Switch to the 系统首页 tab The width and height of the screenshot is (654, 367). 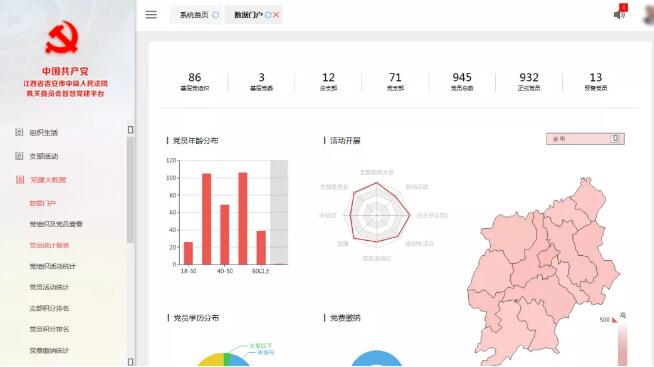pyautogui.click(x=194, y=15)
